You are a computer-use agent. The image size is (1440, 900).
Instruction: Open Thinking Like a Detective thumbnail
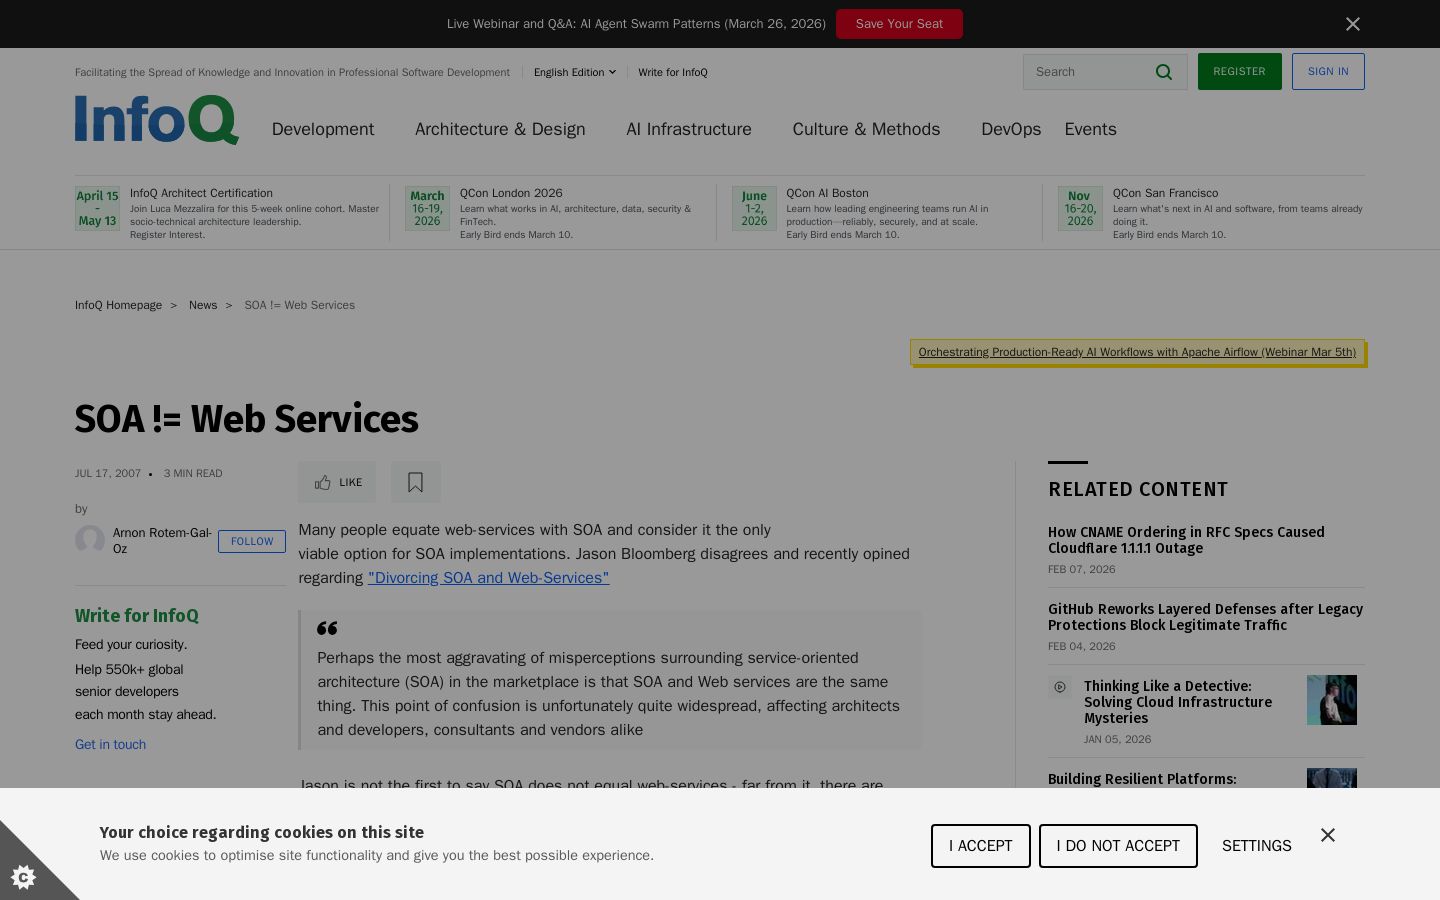click(x=1332, y=700)
